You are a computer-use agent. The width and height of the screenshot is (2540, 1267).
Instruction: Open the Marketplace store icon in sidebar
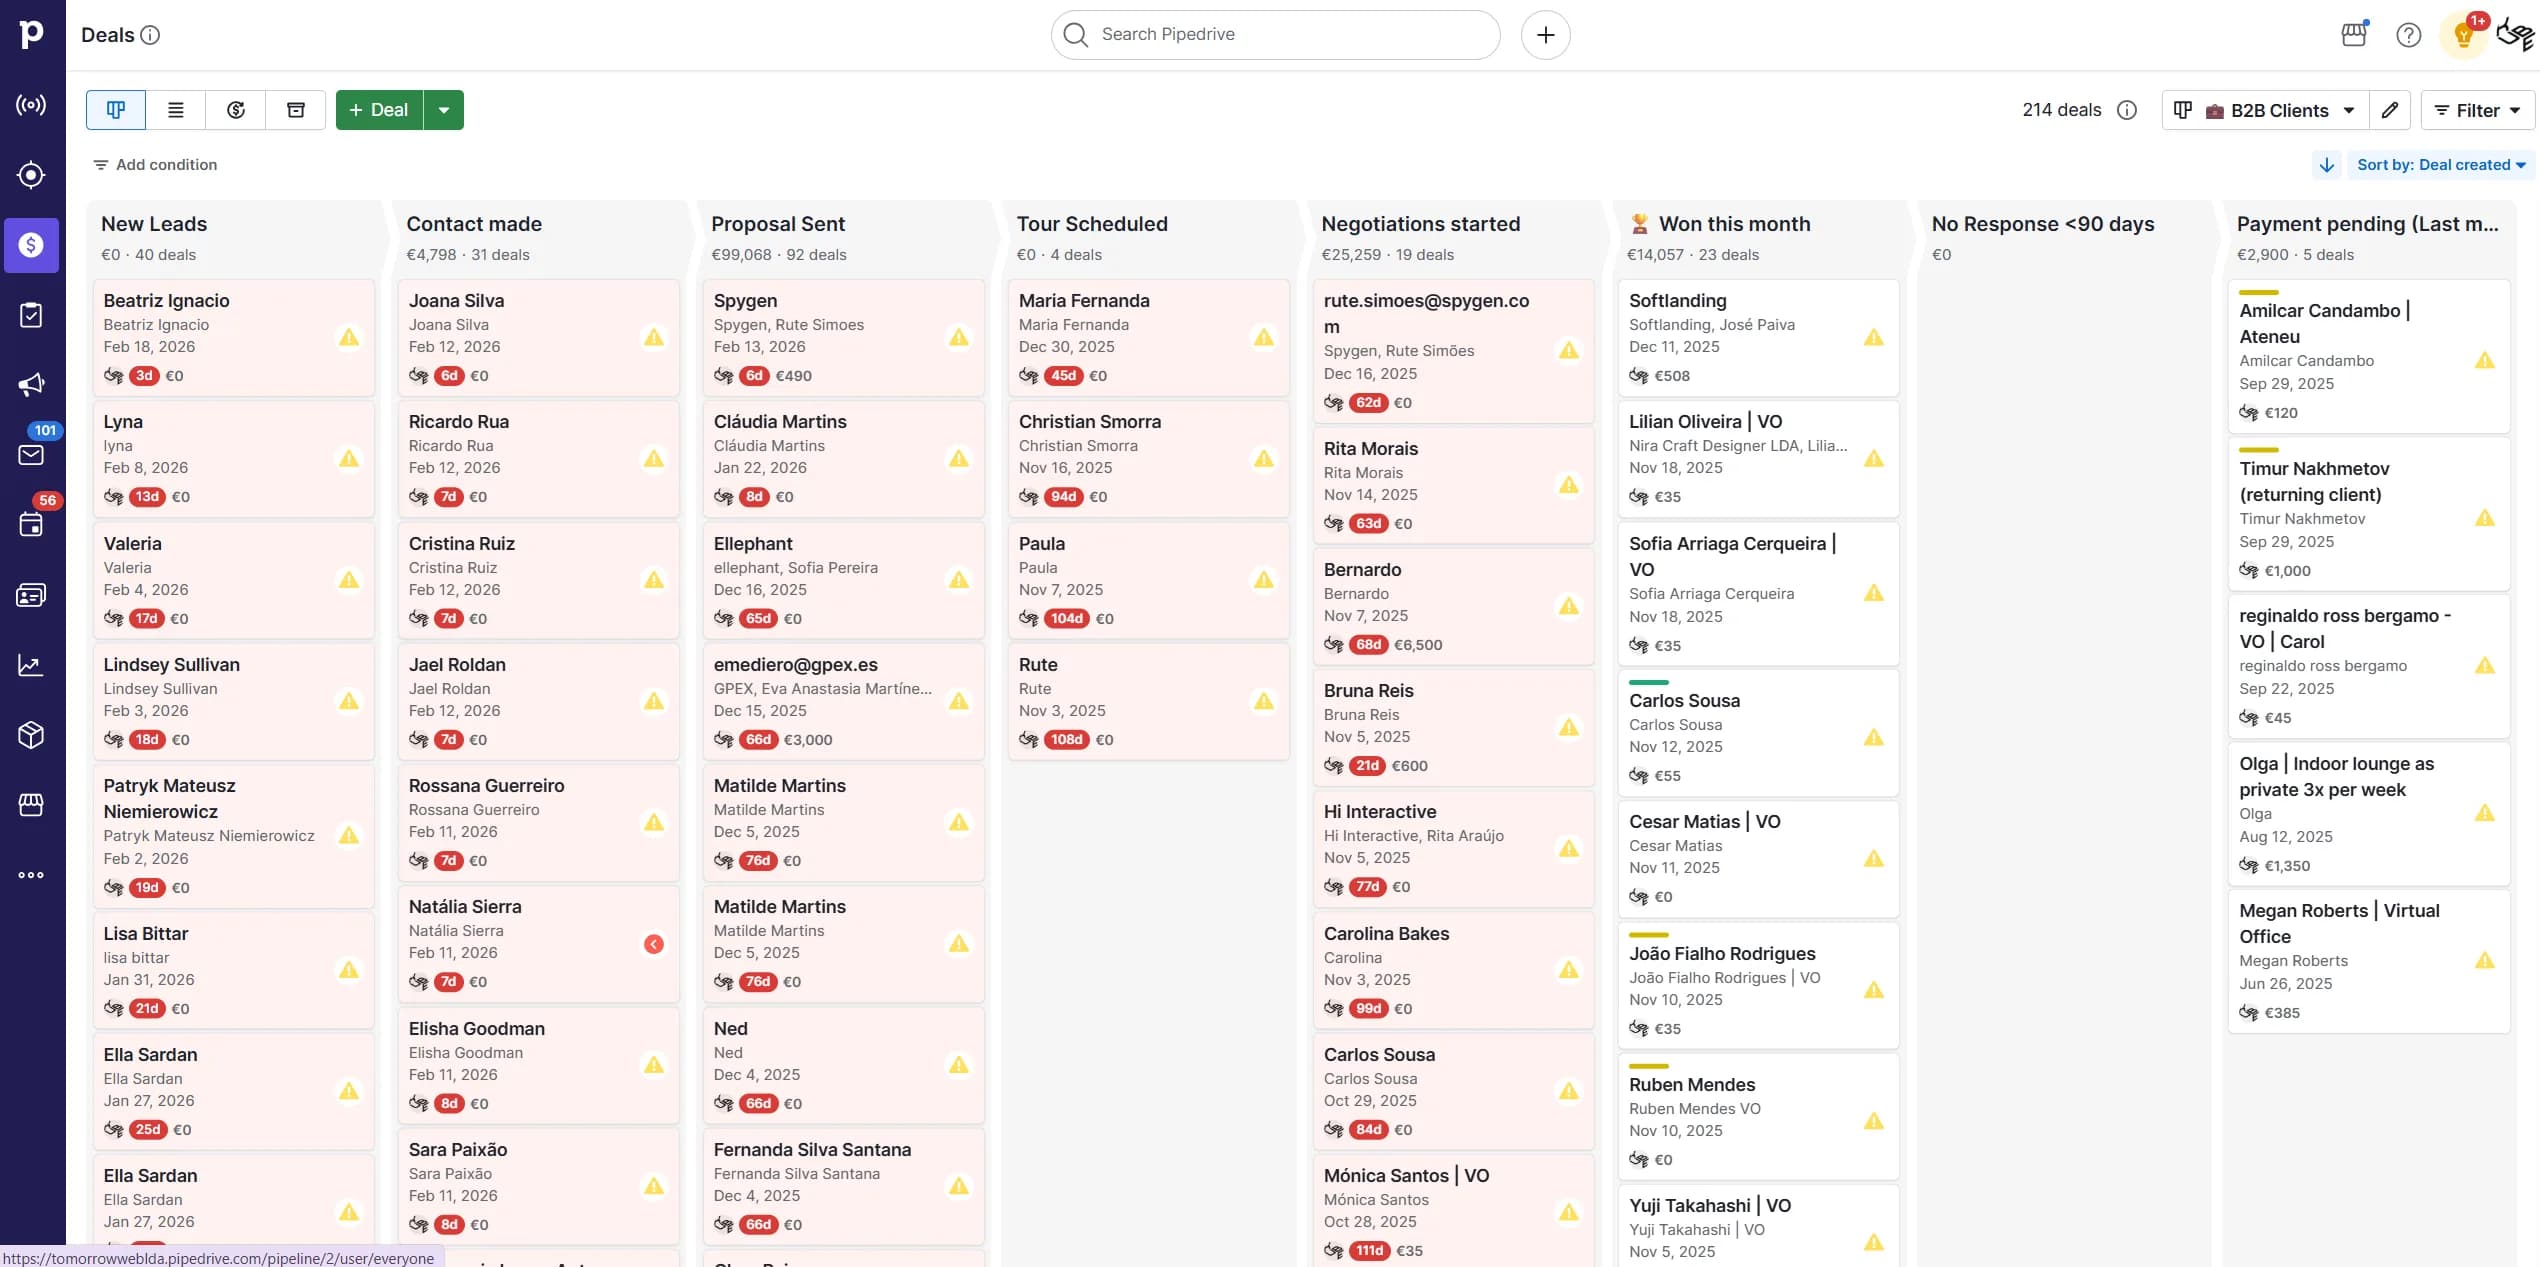32,805
